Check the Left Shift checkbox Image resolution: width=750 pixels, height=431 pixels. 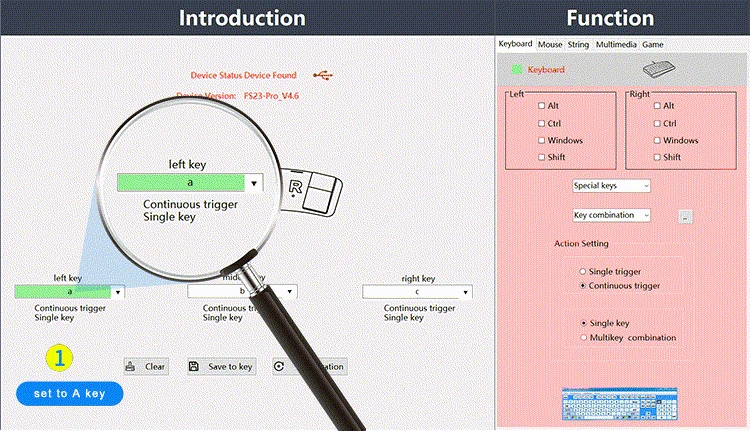click(541, 157)
